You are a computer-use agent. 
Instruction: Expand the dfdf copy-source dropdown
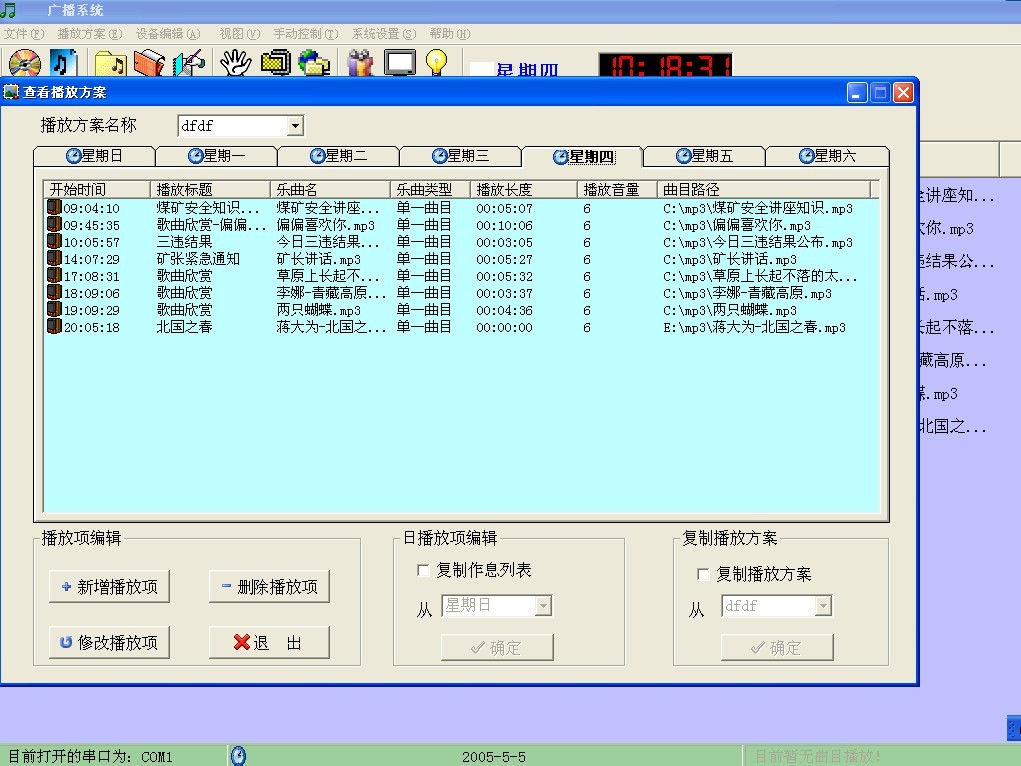pyautogui.click(x=825, y=606)
